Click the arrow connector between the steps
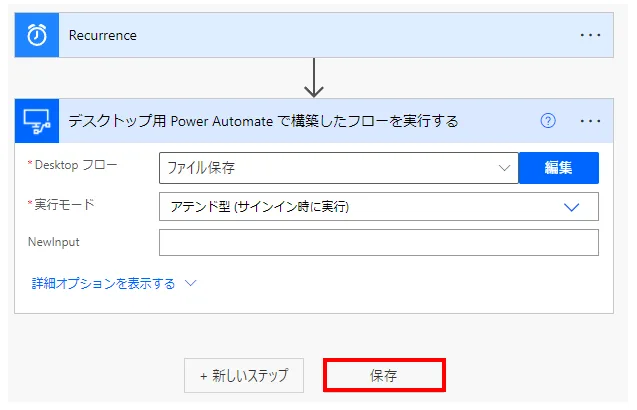This screenshot has height=410, width=637. 314,77
